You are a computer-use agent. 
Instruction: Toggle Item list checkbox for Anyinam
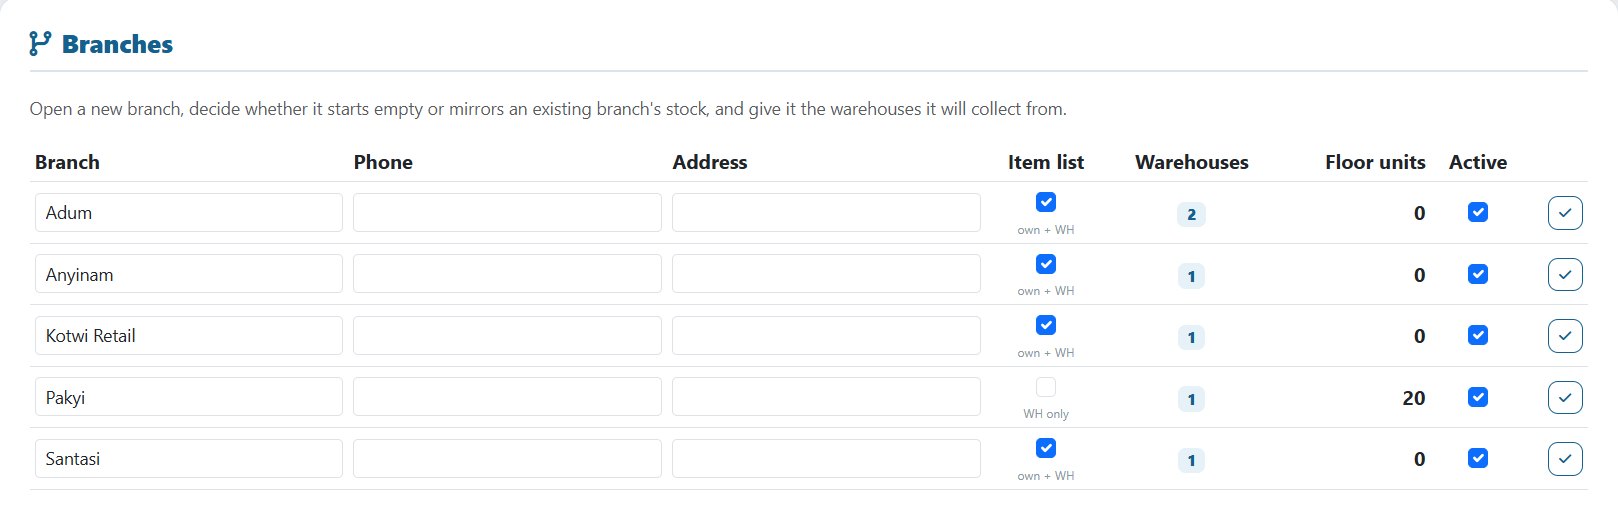tap(1046, 264)
